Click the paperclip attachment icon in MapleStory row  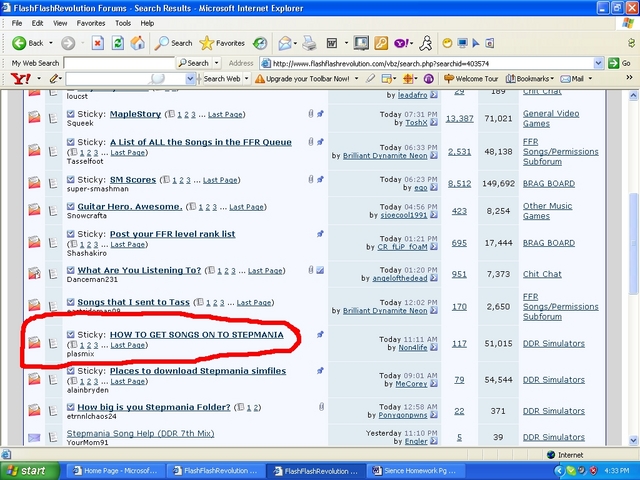pos(311,114)
